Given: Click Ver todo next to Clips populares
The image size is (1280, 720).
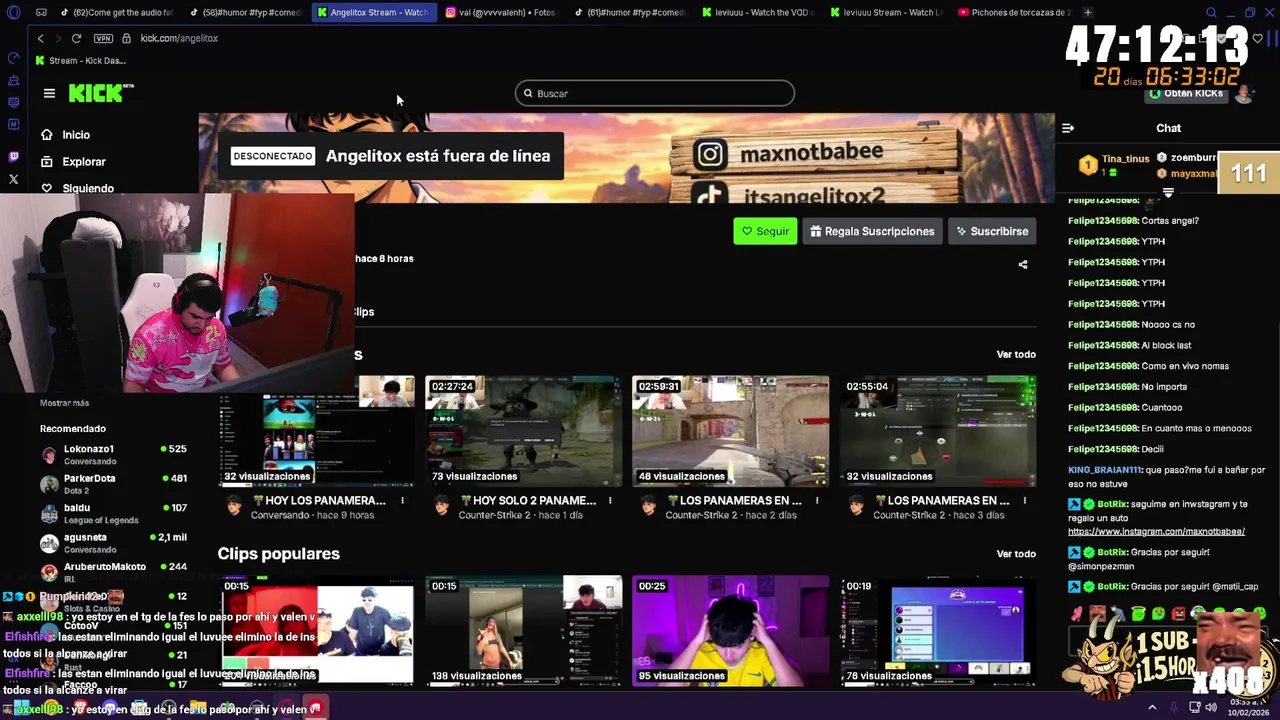Looking at the screenshot, I should 1016,553.
